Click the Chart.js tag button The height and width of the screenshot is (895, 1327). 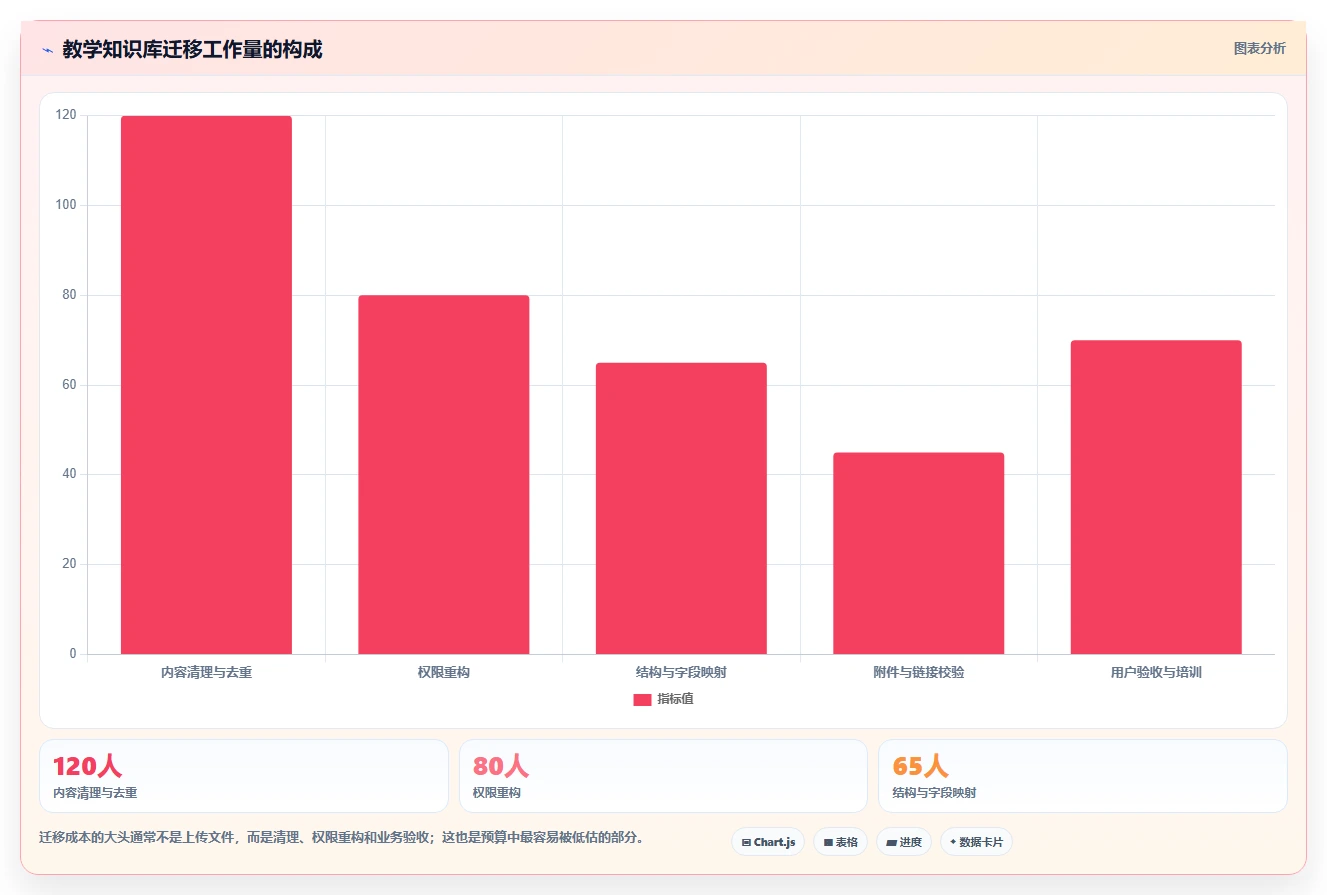click(768, 842)
